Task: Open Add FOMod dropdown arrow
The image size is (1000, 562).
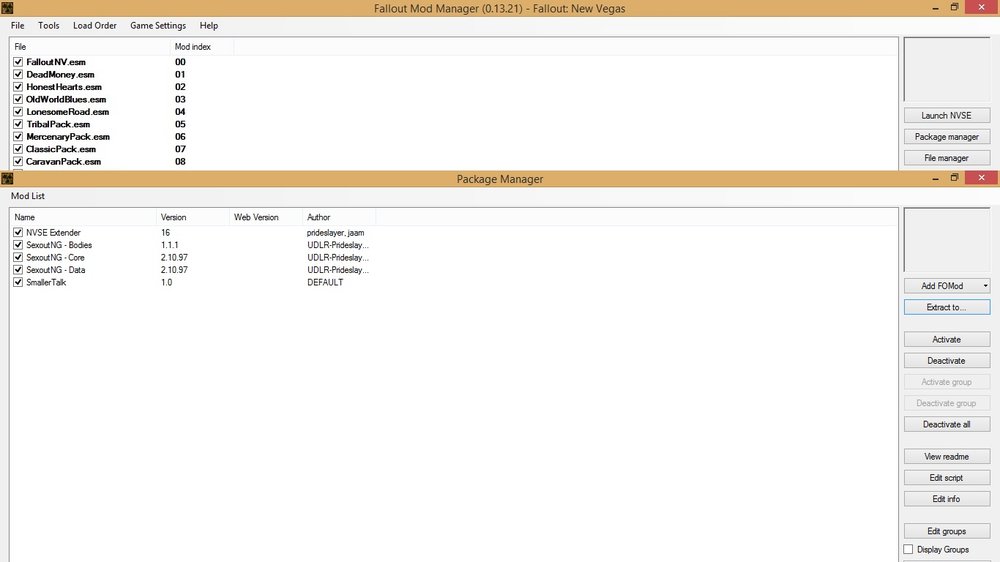Action: (985, 286)
